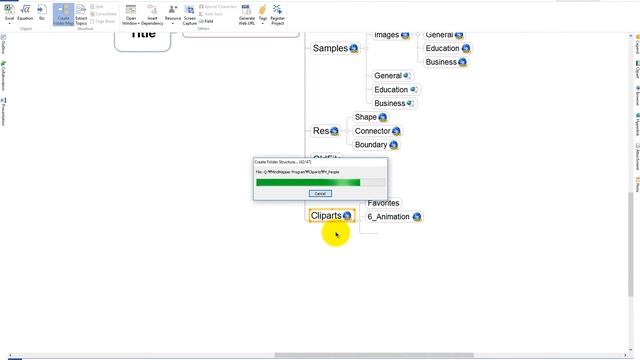This screenshot has width=640, height=360.
Task: Click the hyperlink icon on 6_Animation
Action: (x=417, y=217)
